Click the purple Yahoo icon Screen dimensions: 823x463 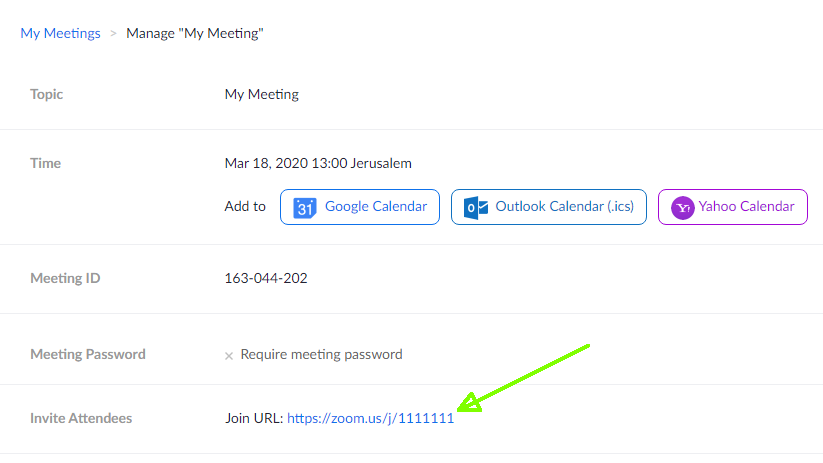683,207
